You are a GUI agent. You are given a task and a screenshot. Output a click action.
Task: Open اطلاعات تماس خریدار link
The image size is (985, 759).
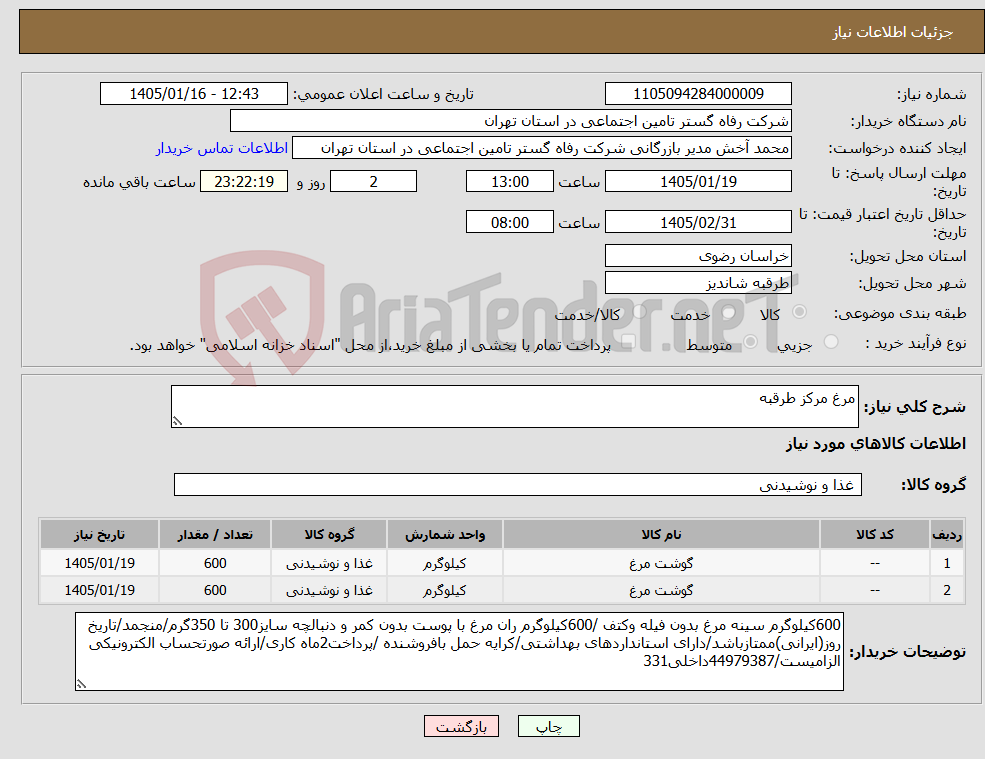tap(222, 148)
